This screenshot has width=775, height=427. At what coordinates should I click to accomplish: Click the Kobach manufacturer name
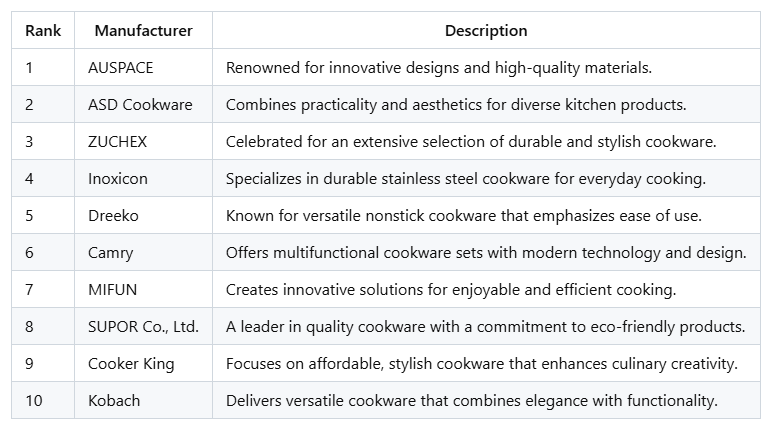[x=114, y=401]
